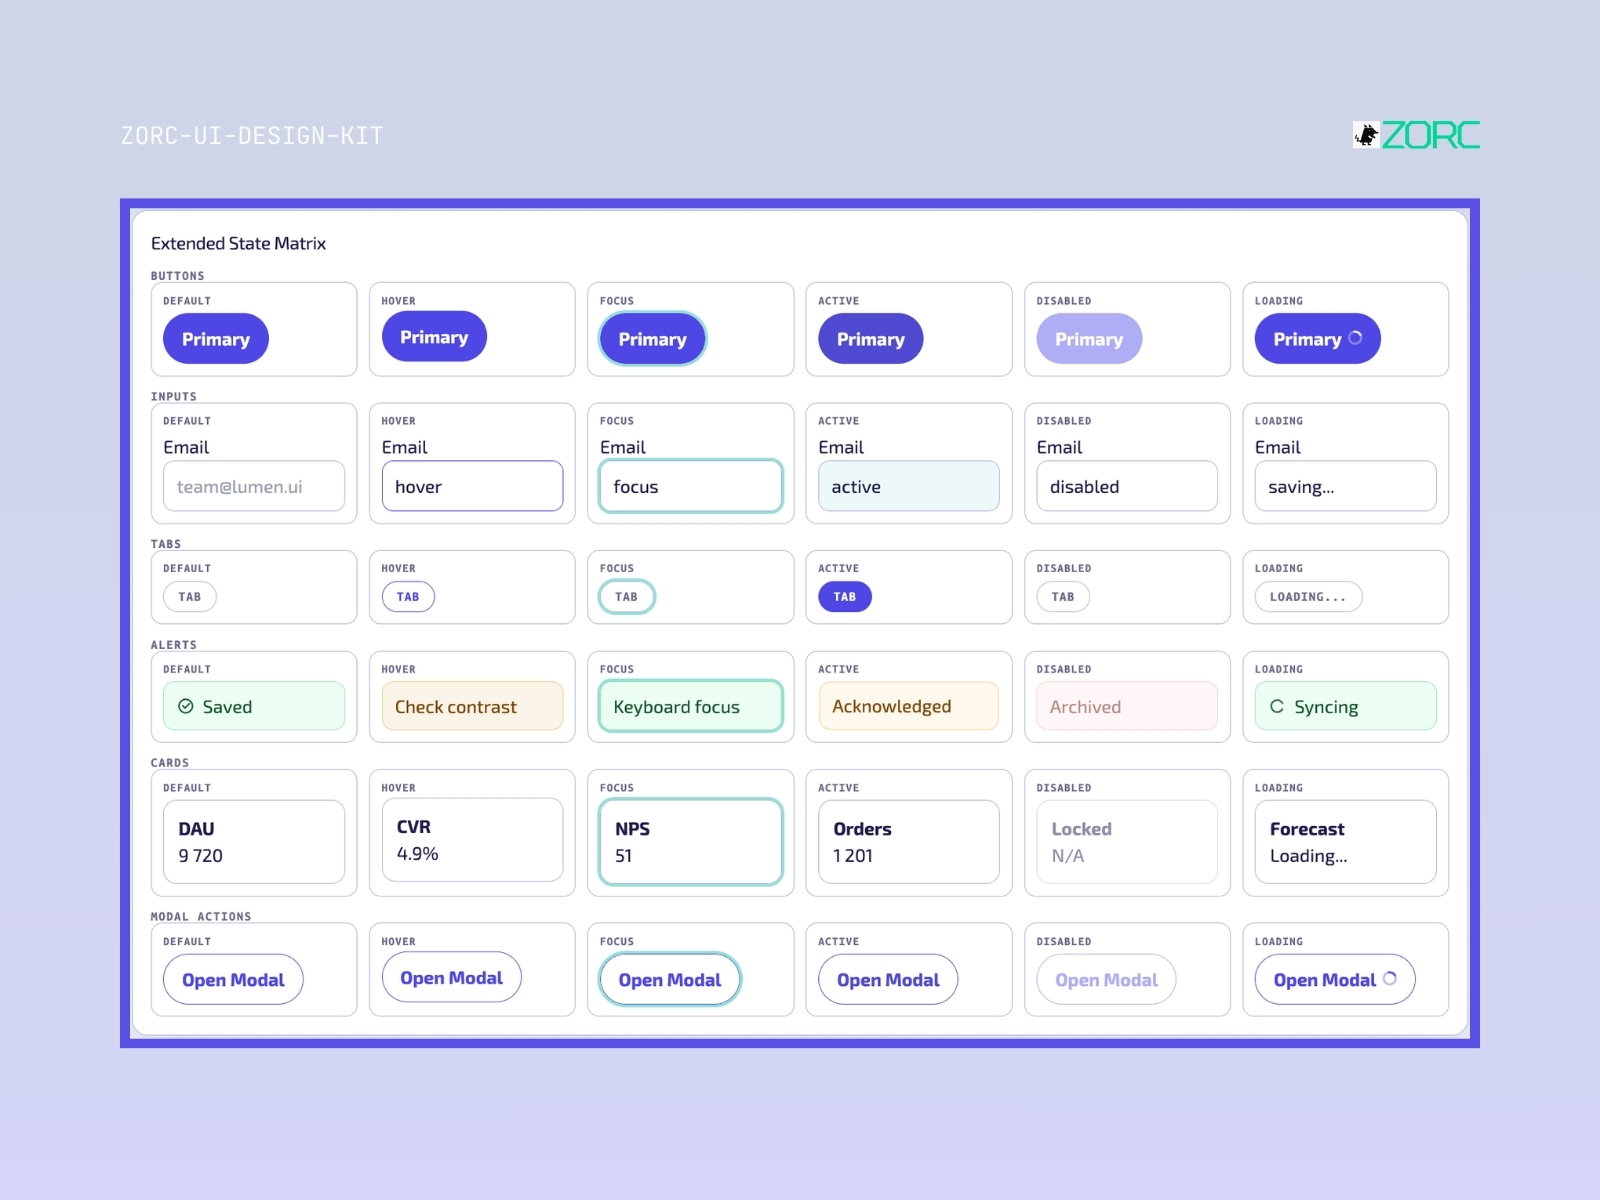
Task: Click the hover-state Open Modal button
Action: point(452,978)
